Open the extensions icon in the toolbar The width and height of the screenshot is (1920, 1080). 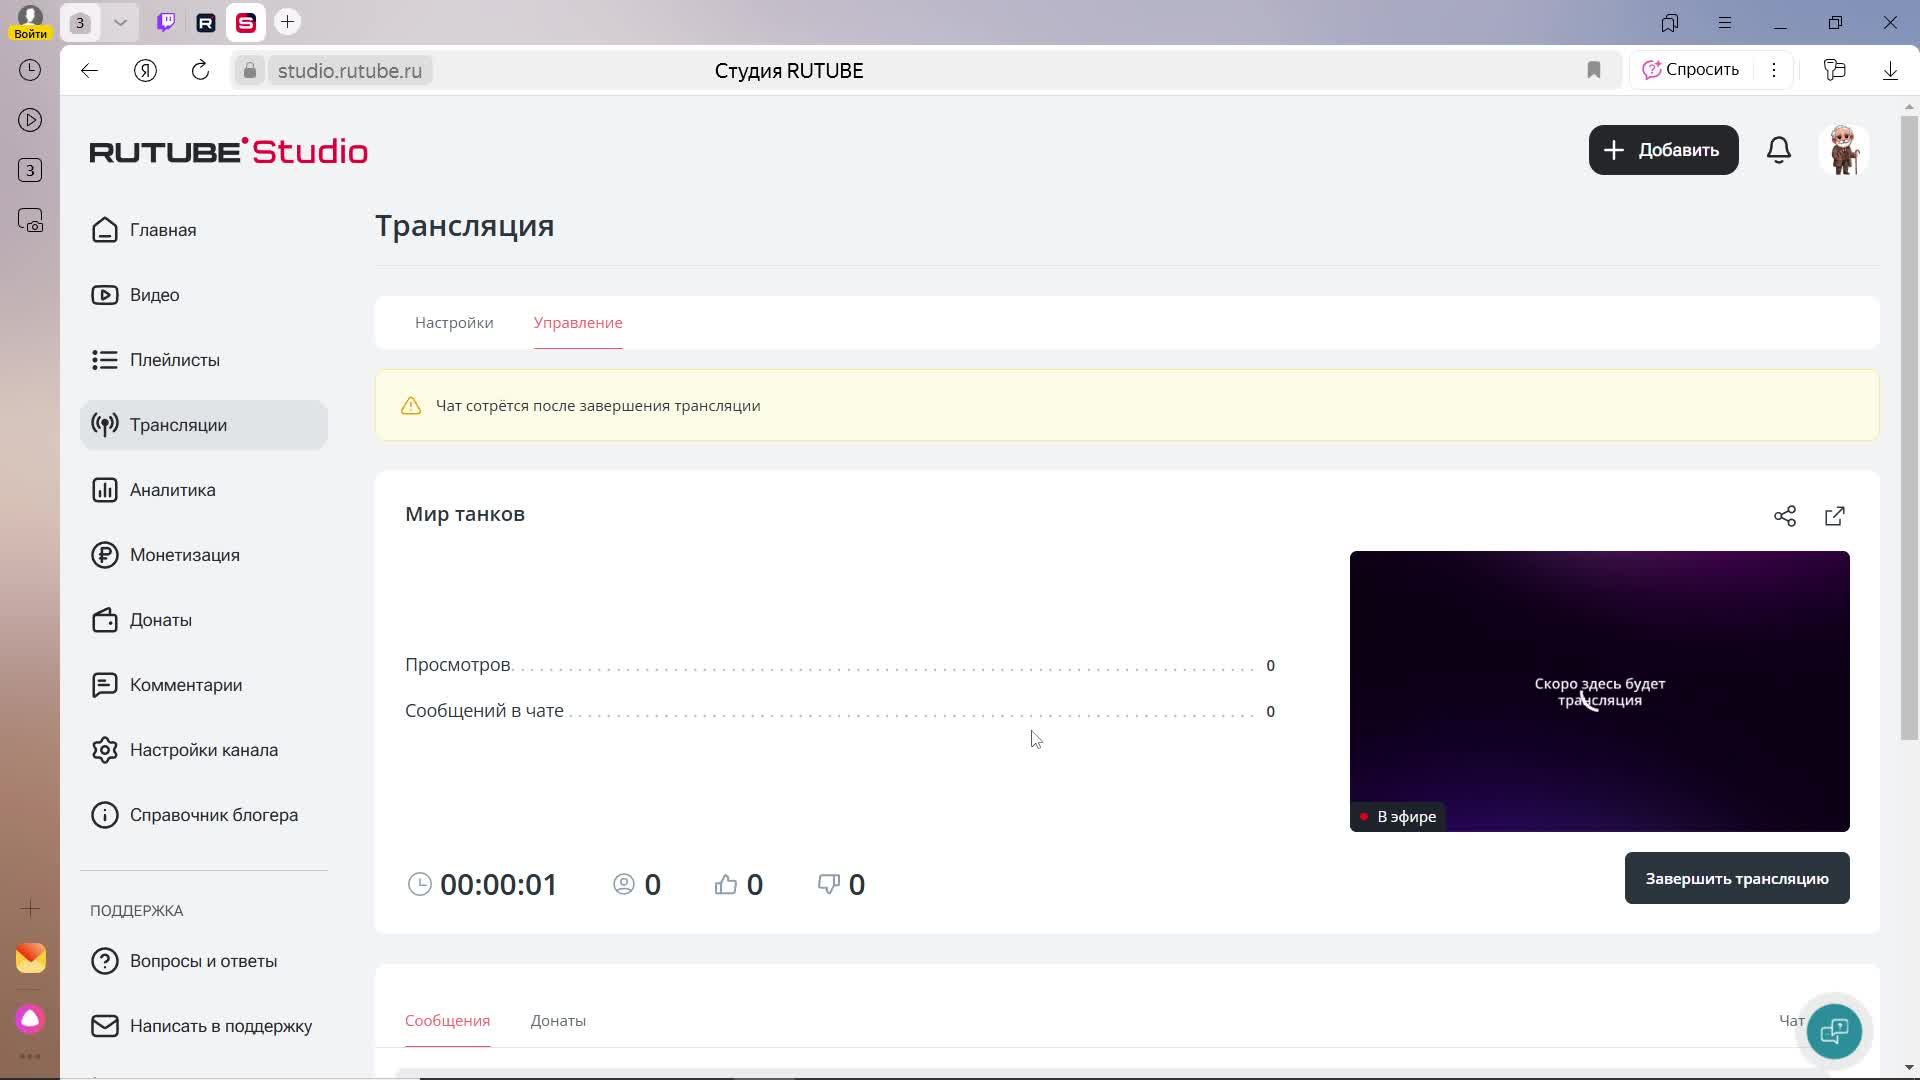pyautogui.click(x=1834, y=70)
